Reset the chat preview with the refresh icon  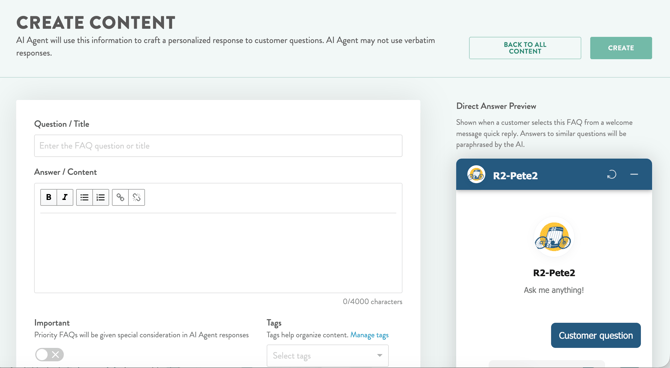pos(611,174)
